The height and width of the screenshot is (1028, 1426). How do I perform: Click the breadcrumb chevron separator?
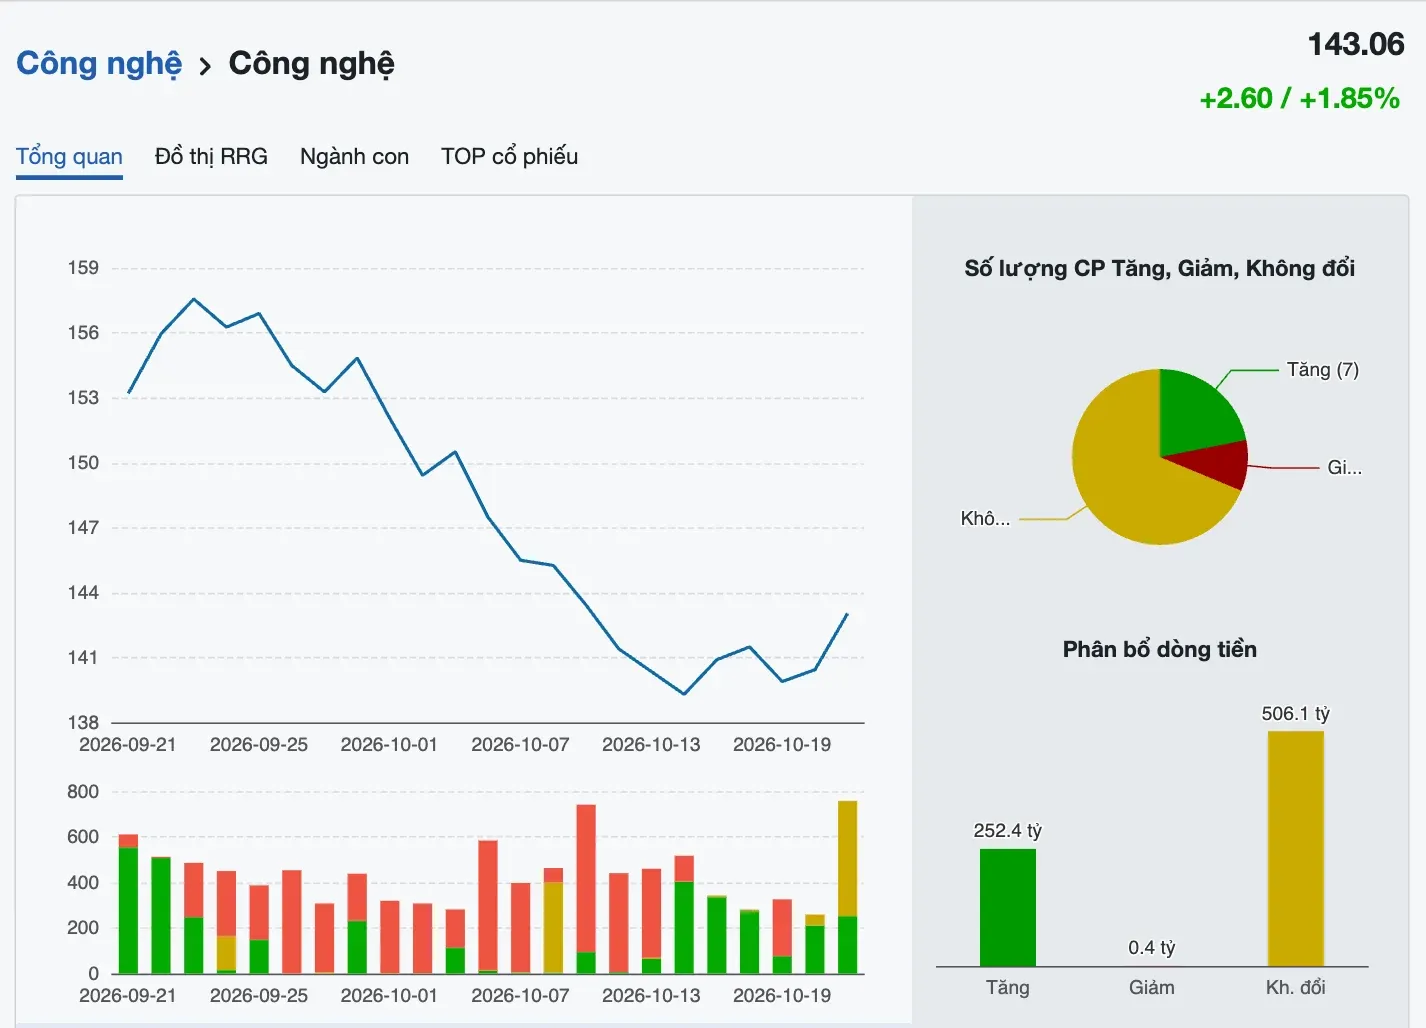click(205, 67)
